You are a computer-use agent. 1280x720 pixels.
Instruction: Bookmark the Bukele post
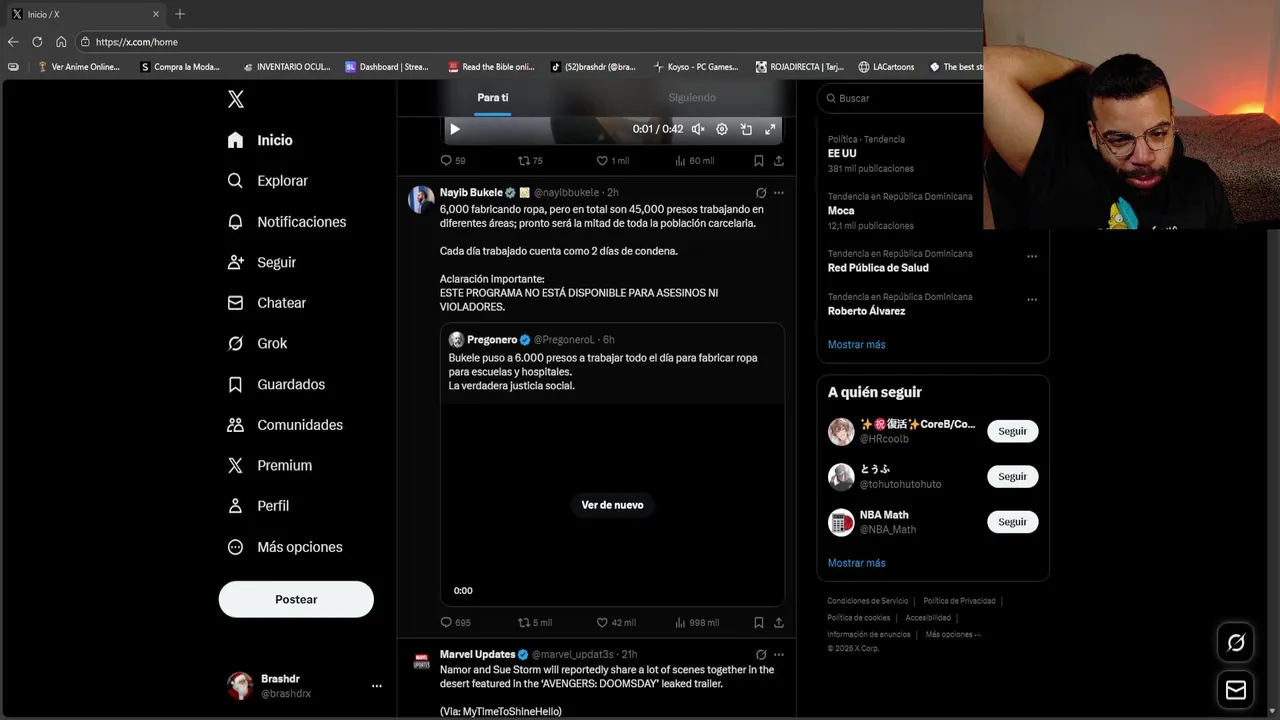[759, 622]
